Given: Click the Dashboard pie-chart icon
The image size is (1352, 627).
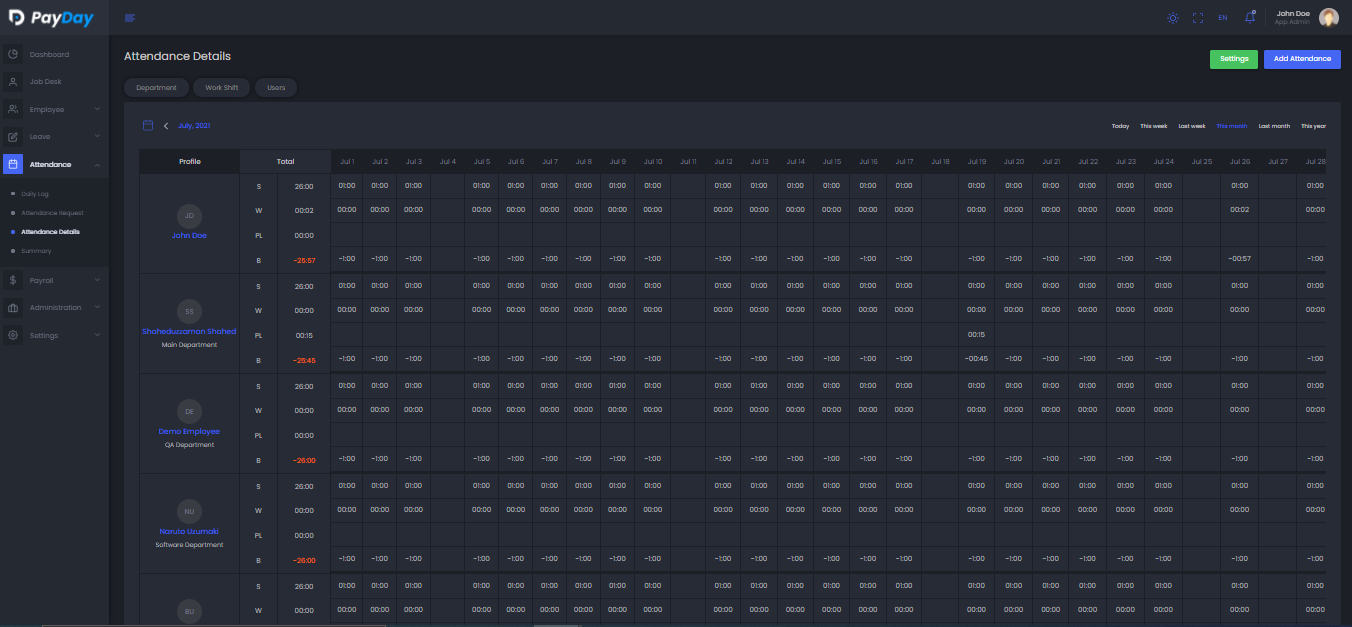Looking at the screenshot, I should [13, 54].
